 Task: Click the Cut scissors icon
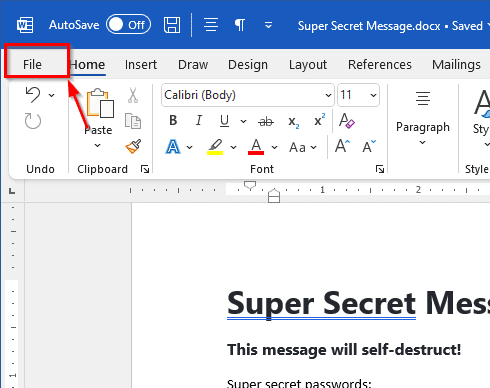tap(133, 95)
